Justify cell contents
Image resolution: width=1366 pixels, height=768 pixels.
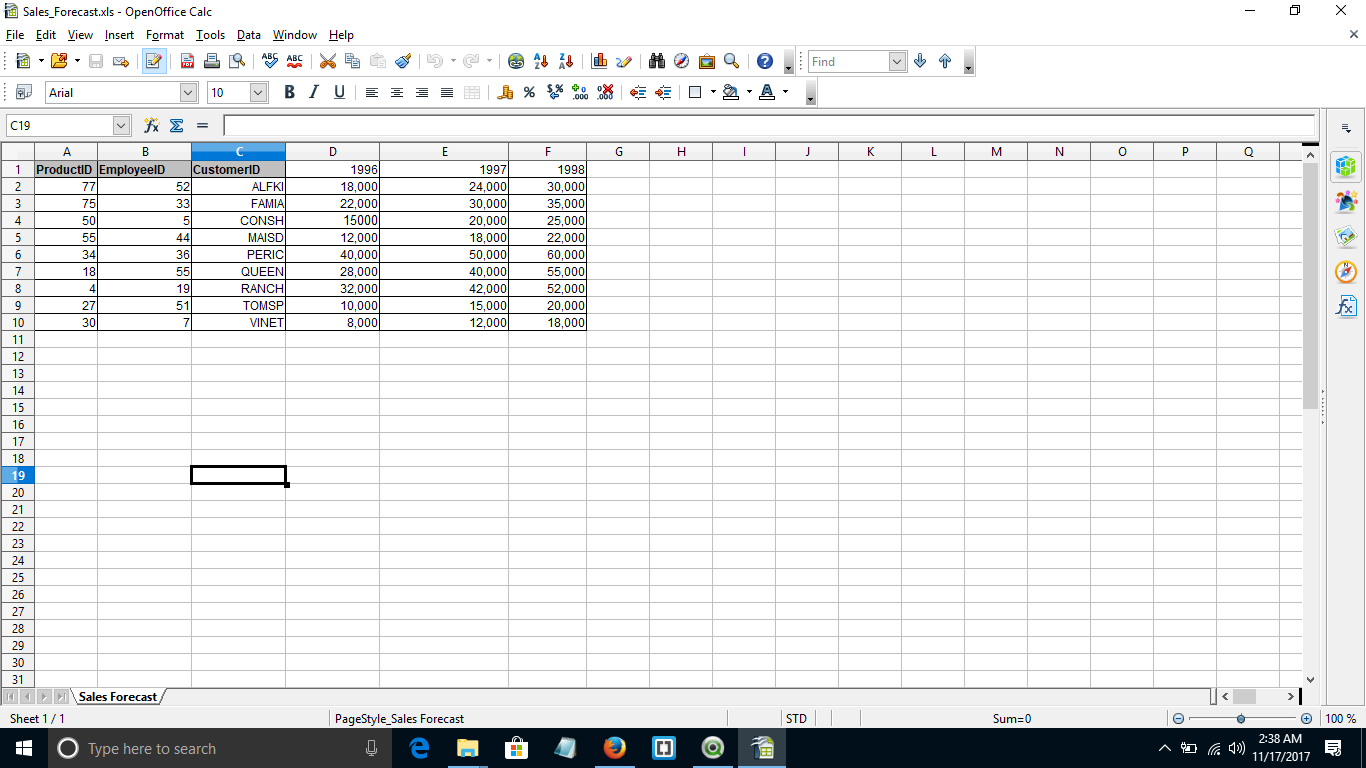[447, 93]
